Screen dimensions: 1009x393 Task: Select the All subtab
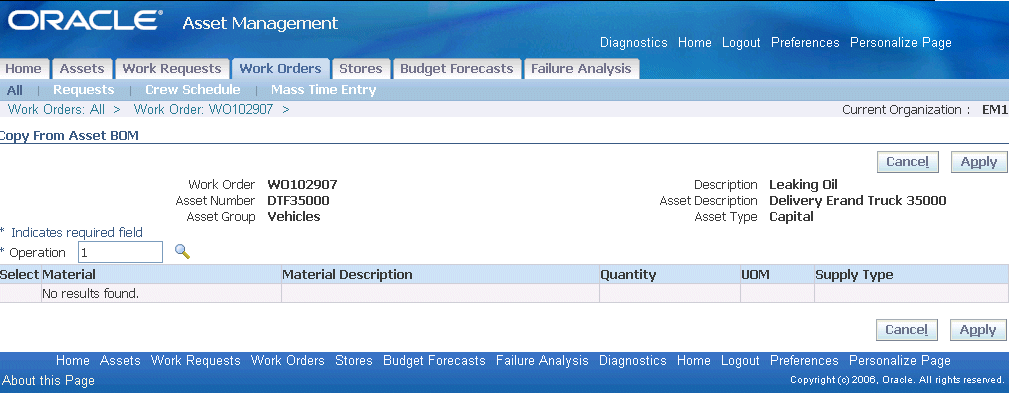14,90
